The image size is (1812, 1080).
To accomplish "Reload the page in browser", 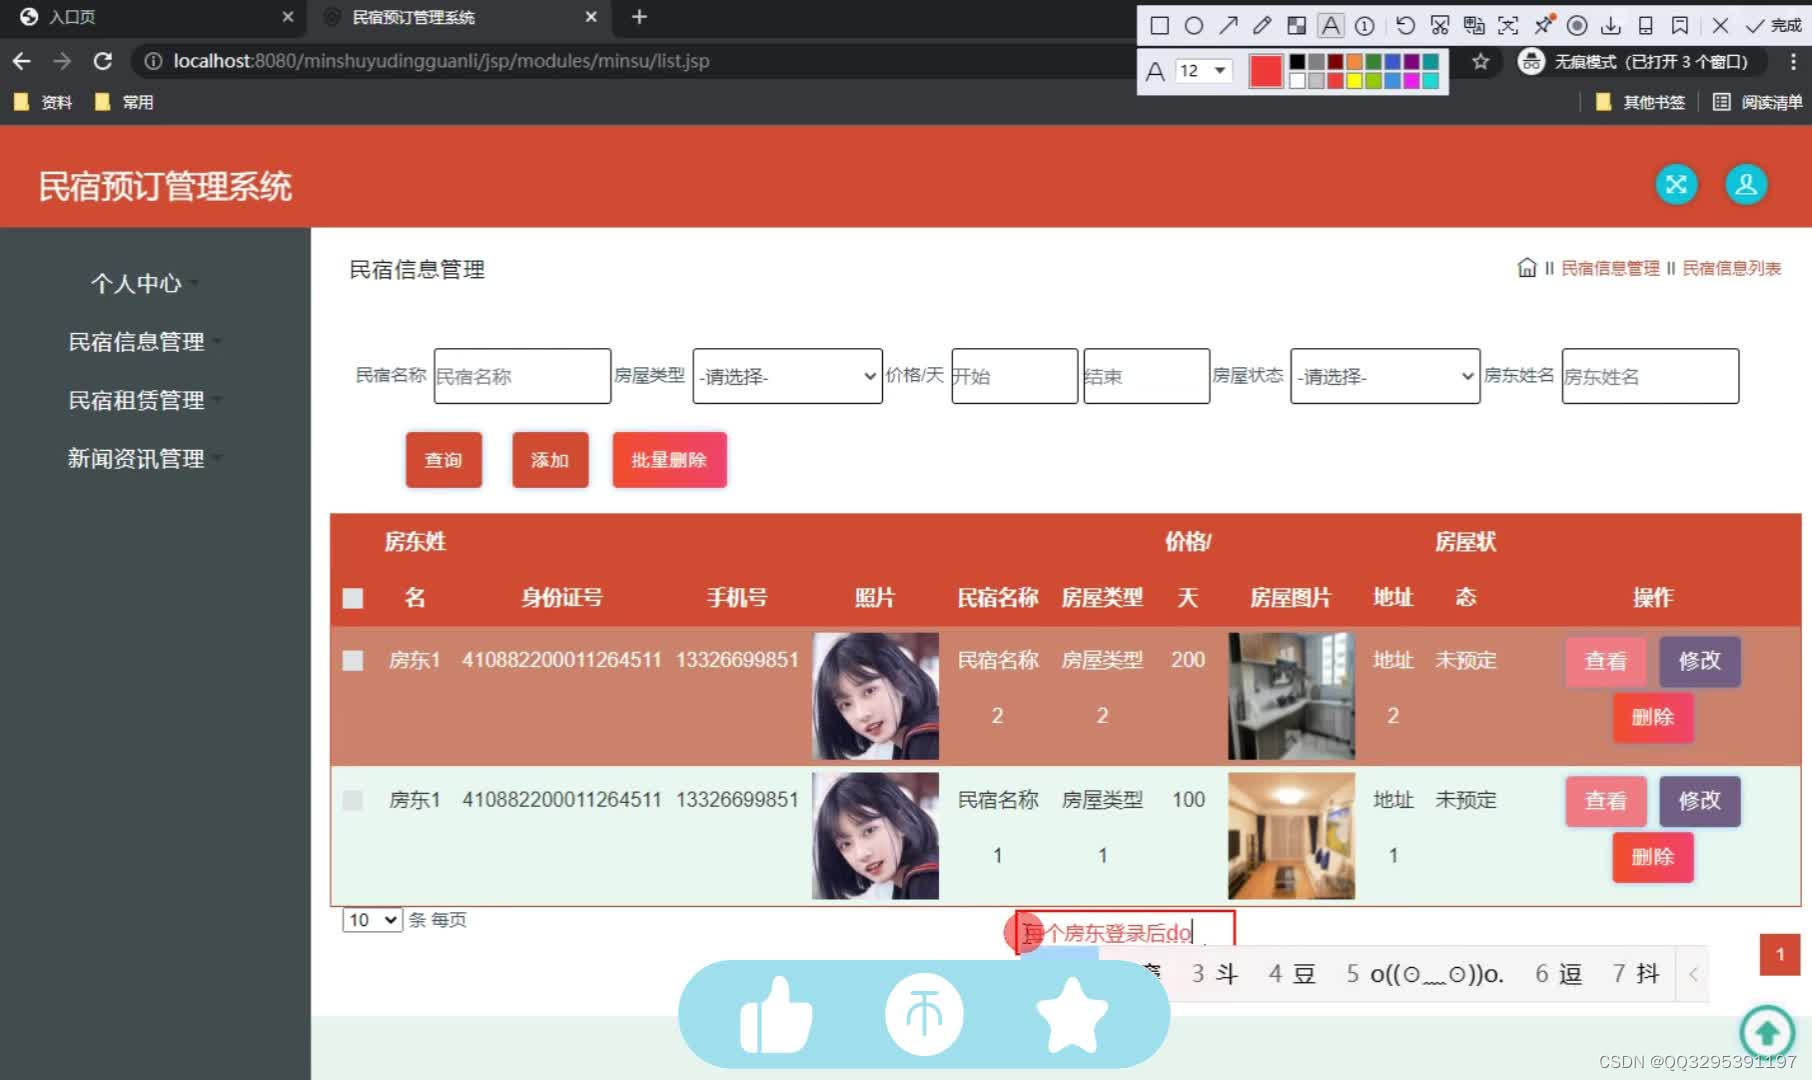I will coord(103,61).
